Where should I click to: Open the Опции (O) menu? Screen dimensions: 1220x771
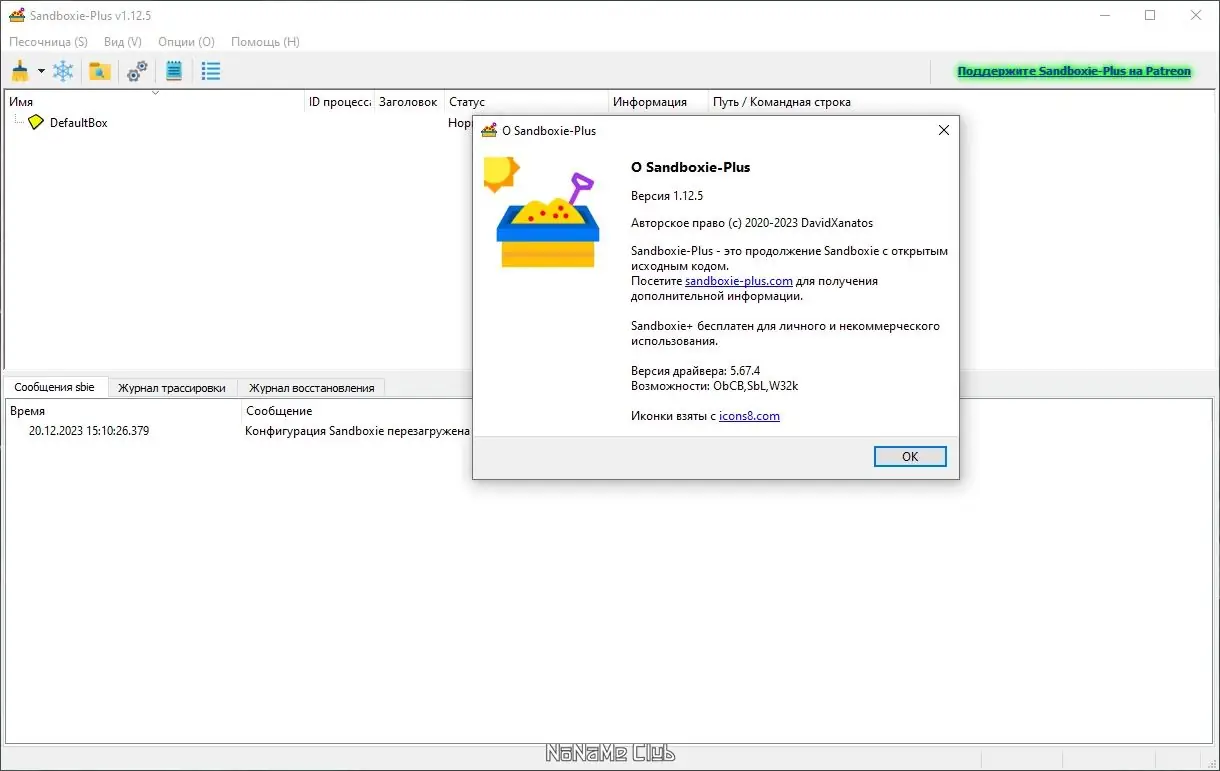pyautogui.click(x=187, y=42)
